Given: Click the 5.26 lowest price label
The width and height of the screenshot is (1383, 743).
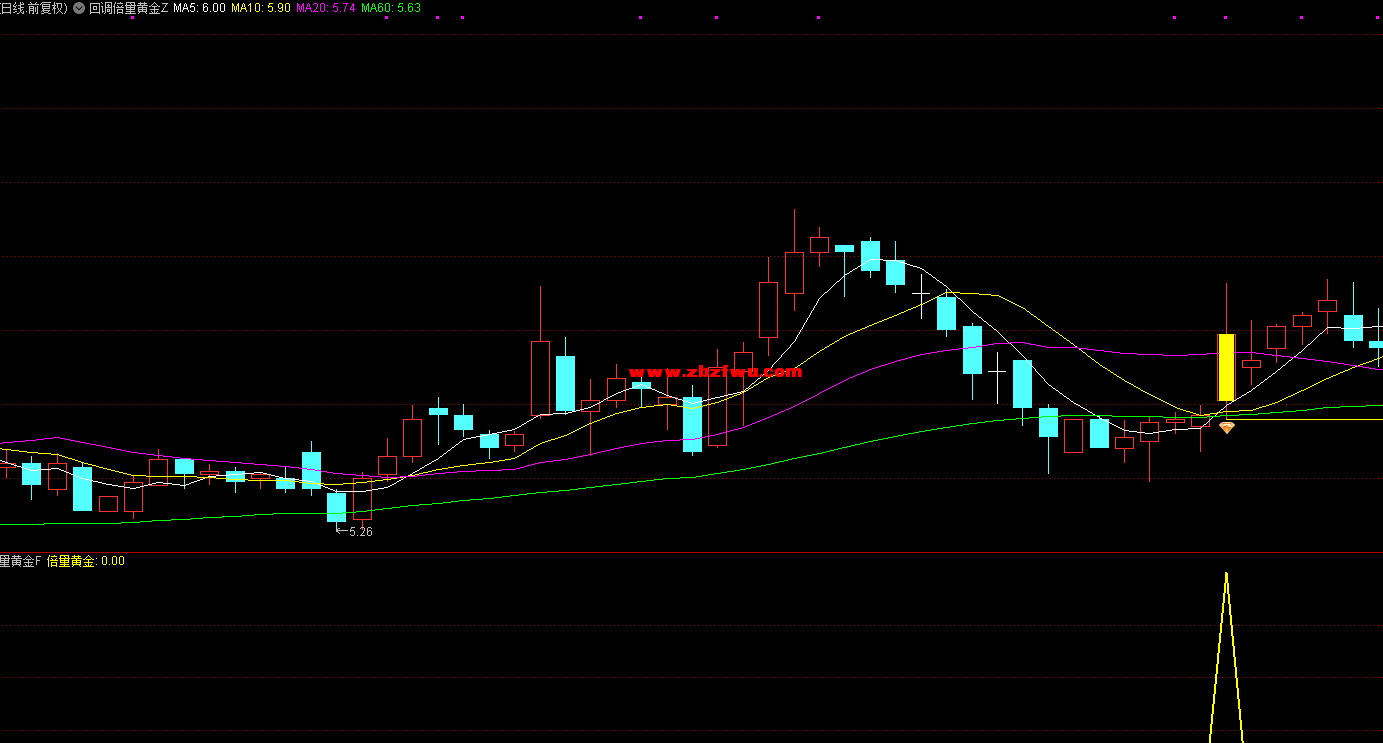Looking at the screenshot, I should coord(359,532).
